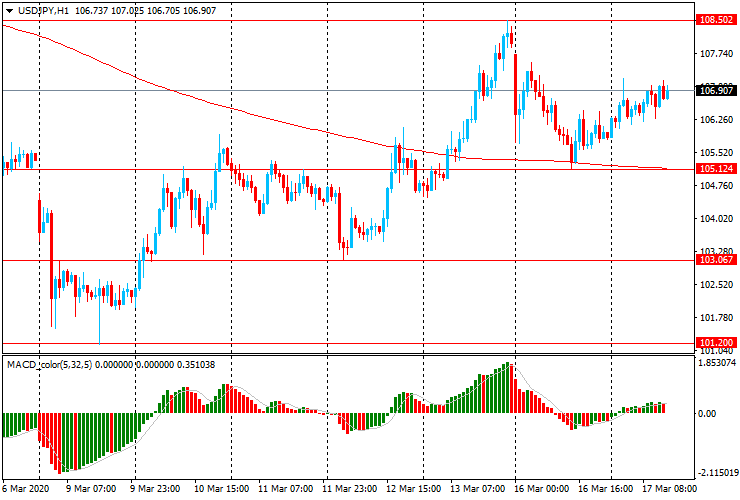The image size is (740, 500).
Task: Click the 17 Mar 08:00 time axis label
Action: 669,488
